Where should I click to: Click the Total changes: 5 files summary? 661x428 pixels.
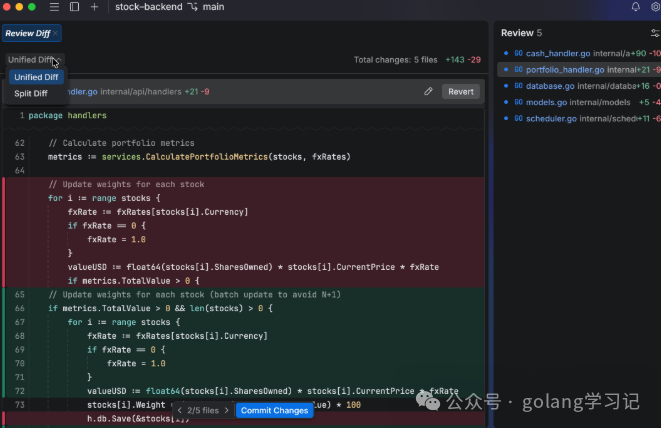click(x=395, y=60)
